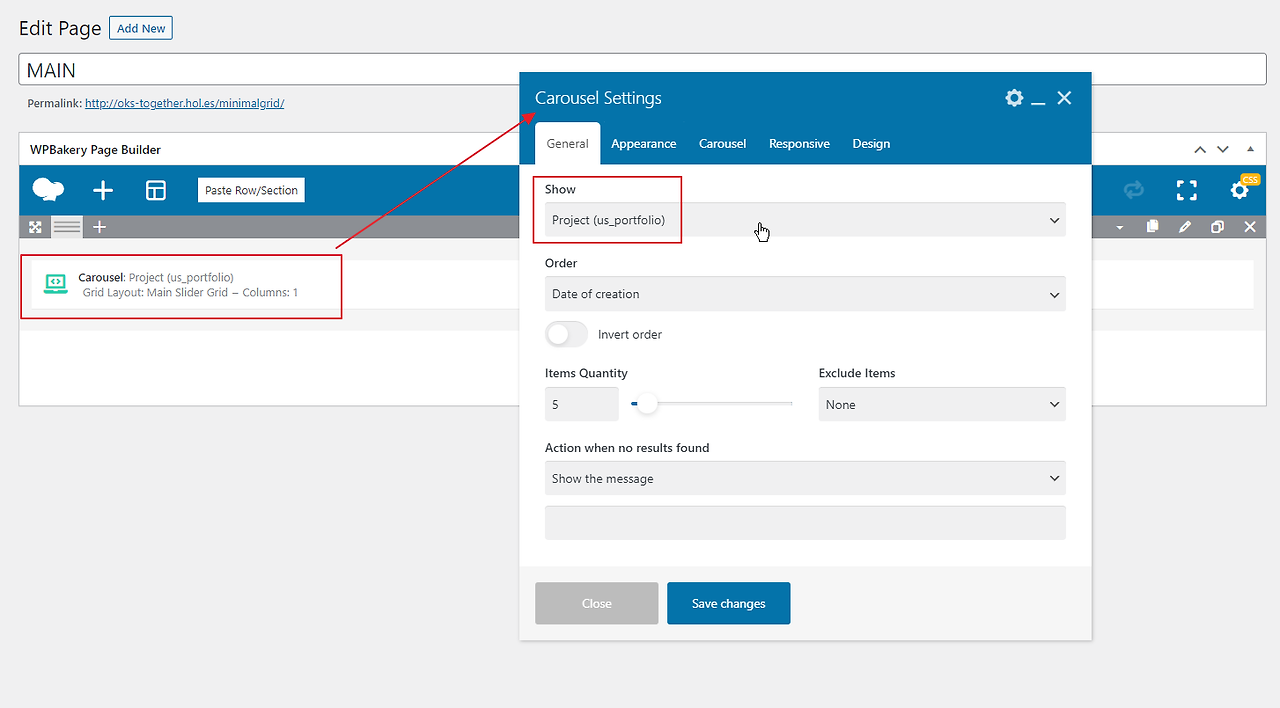The image size is (1280, 708).
Task: Move WPBakery panel down arrow
Action: coord(1222,150)
